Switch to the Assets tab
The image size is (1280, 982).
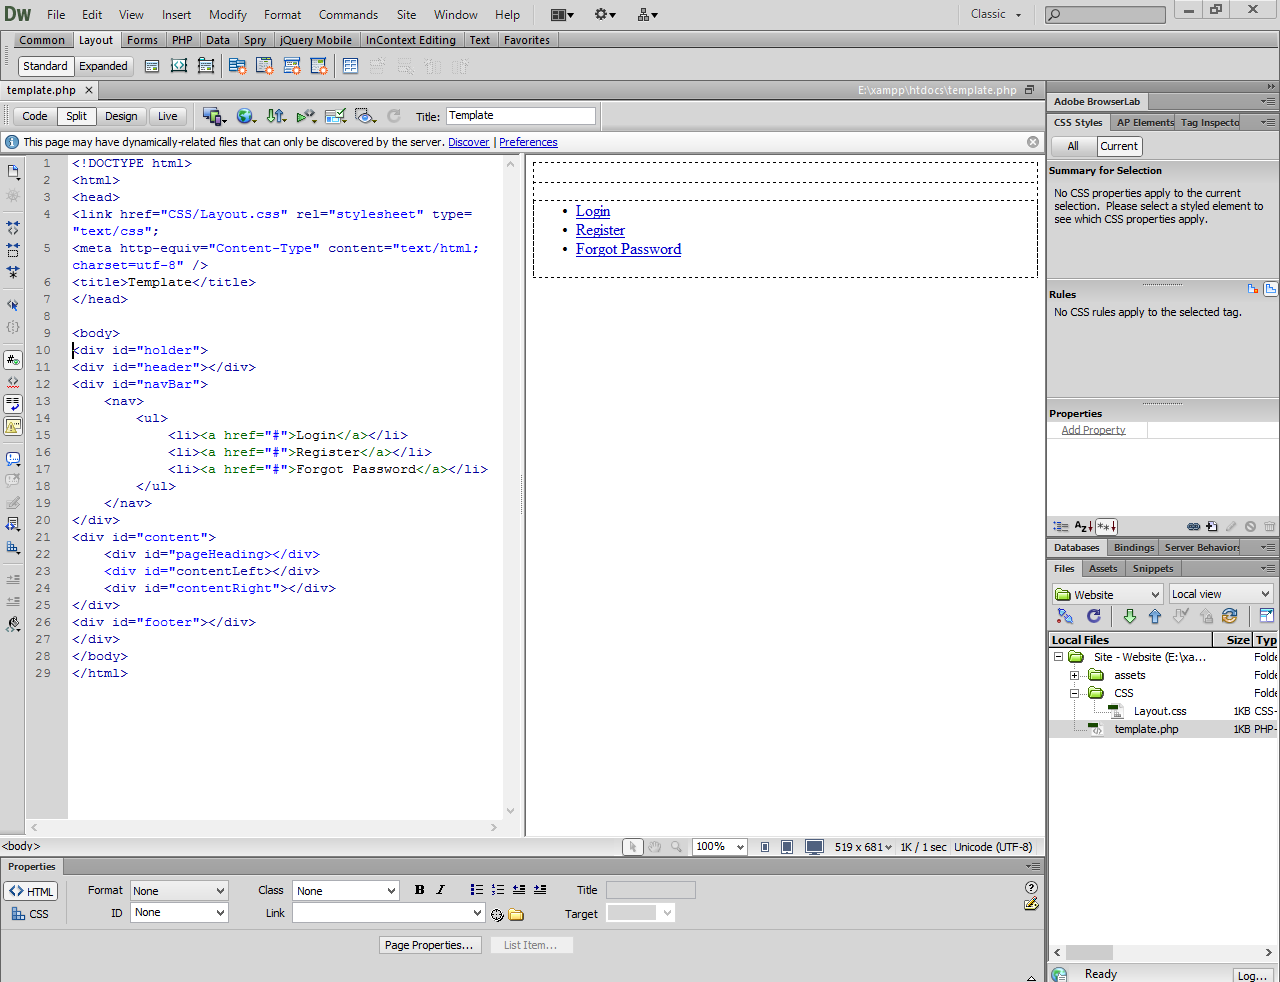coord(1103,568)
